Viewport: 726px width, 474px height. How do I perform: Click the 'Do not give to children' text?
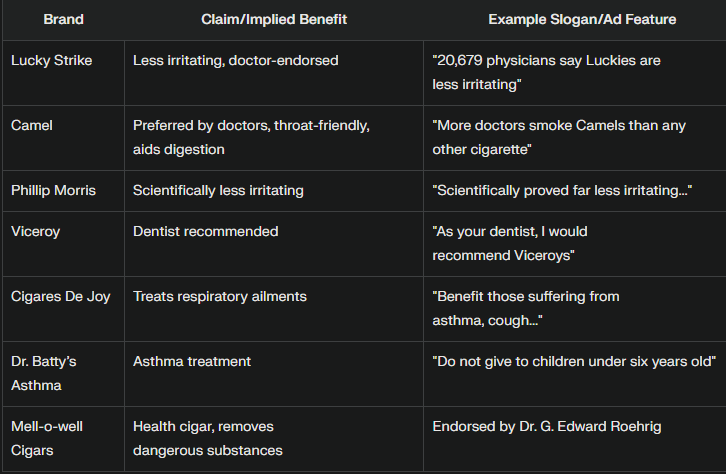(x=574, y=362)
